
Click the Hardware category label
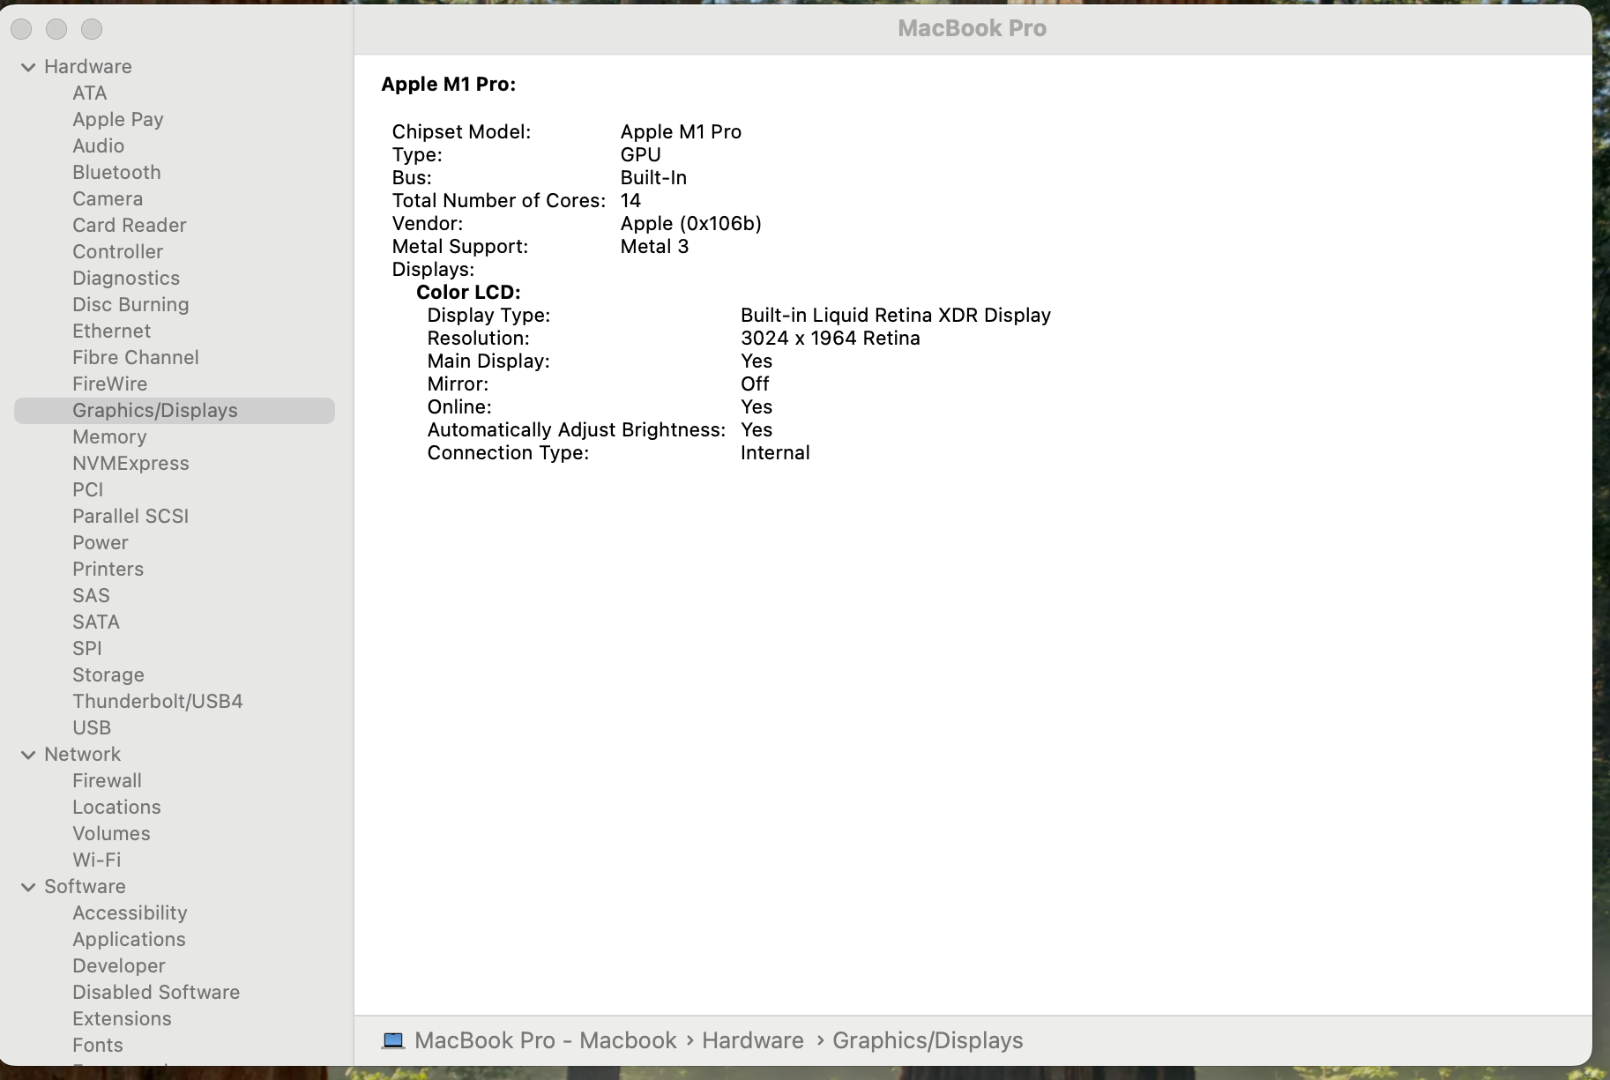[x=87, y=67]
